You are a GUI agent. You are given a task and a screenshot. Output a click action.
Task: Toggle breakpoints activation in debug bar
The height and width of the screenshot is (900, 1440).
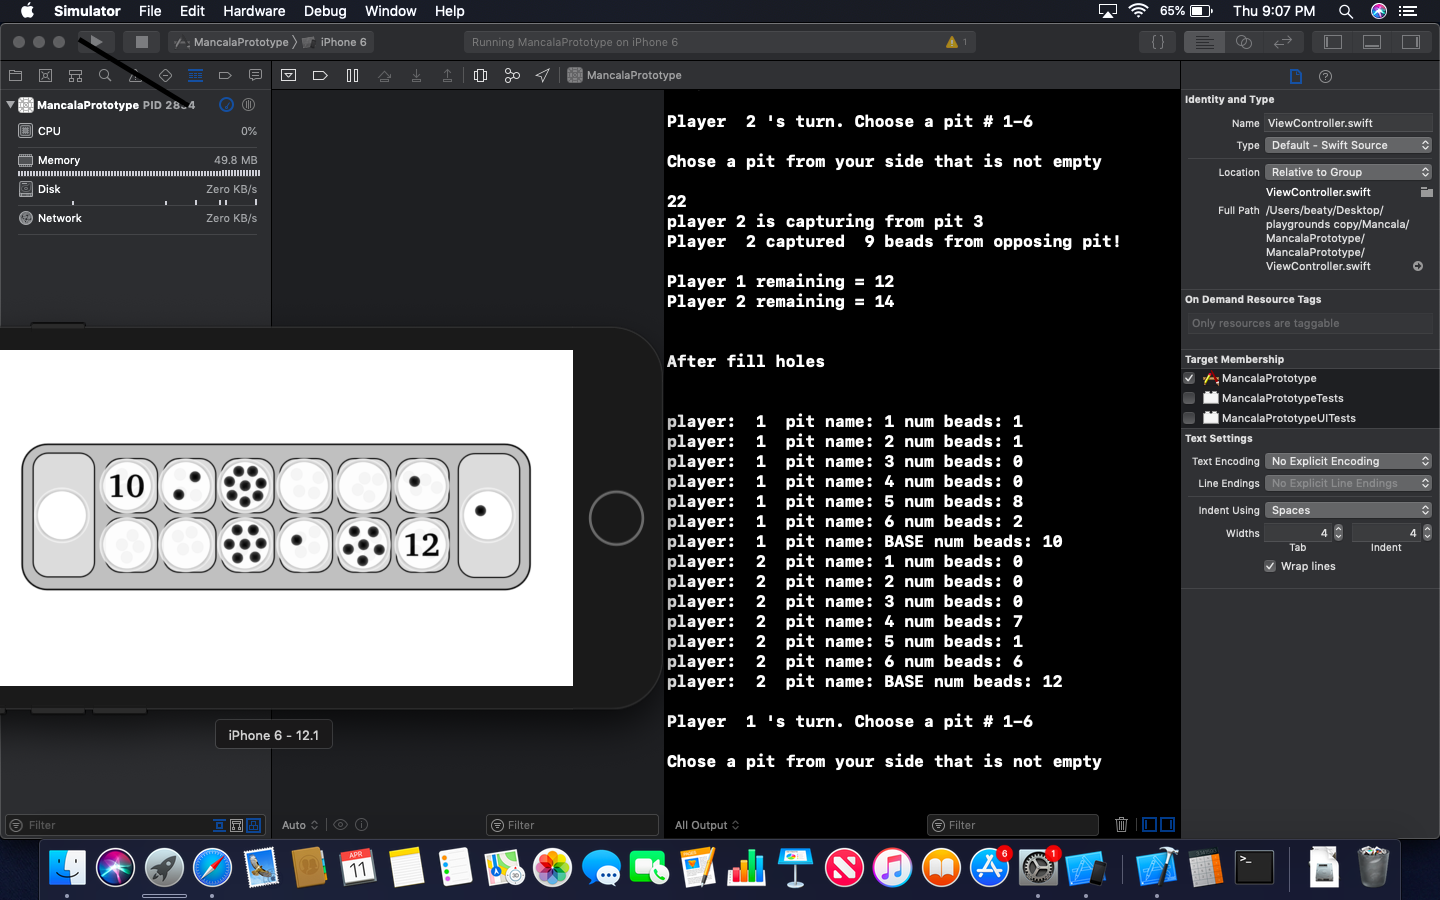pyautogui.click(x=320, y=75)
